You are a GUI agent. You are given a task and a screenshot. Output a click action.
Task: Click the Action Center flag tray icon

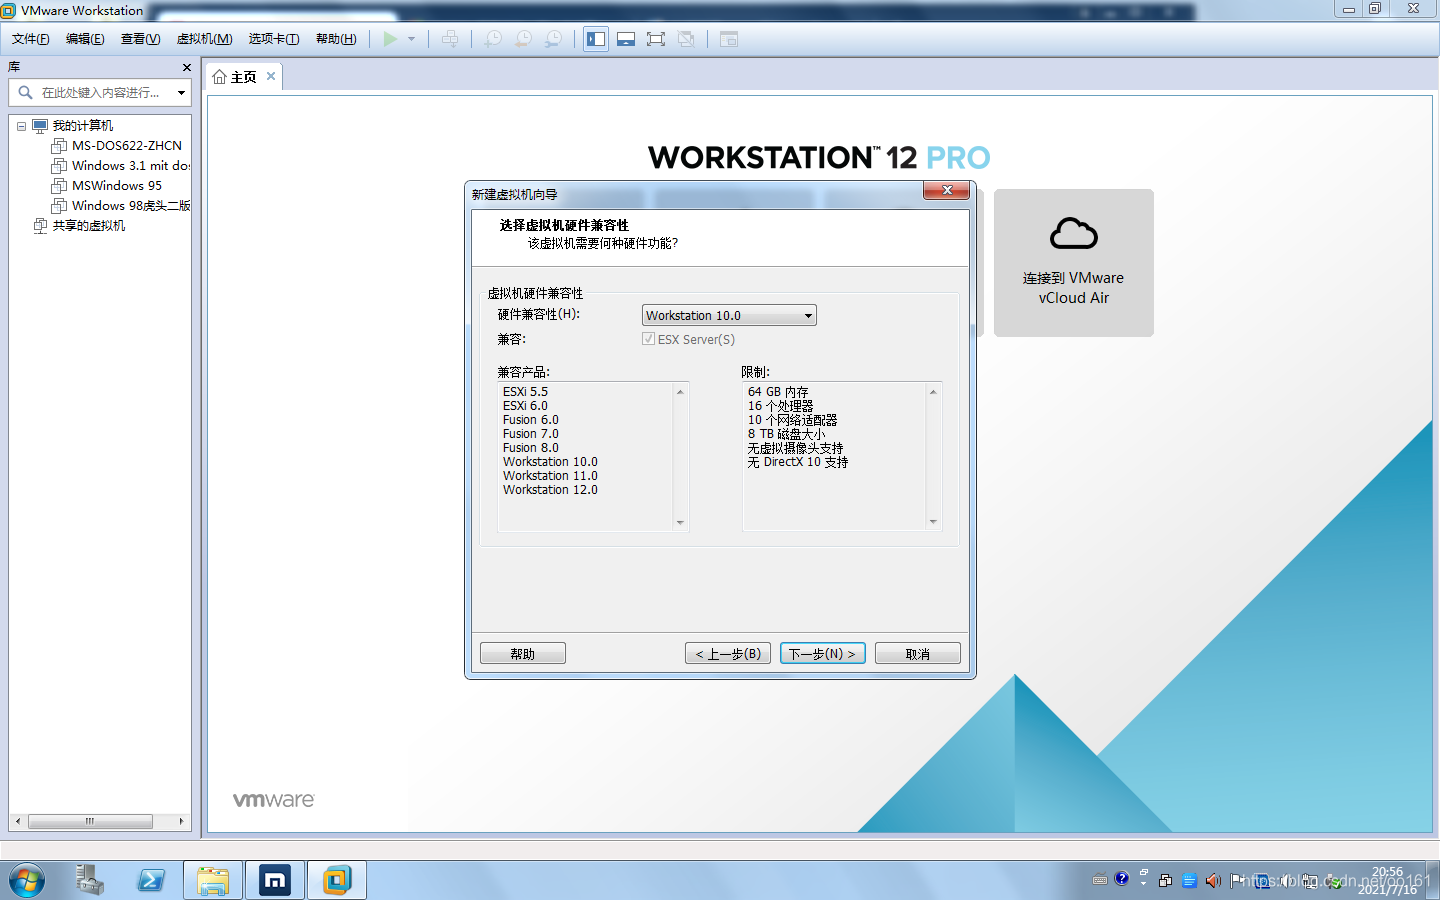(x=1237, y=881)
